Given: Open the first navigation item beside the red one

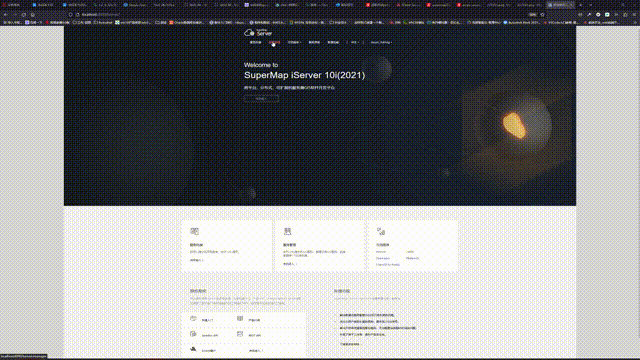Looking at the screenshot, I should point(256,42).
